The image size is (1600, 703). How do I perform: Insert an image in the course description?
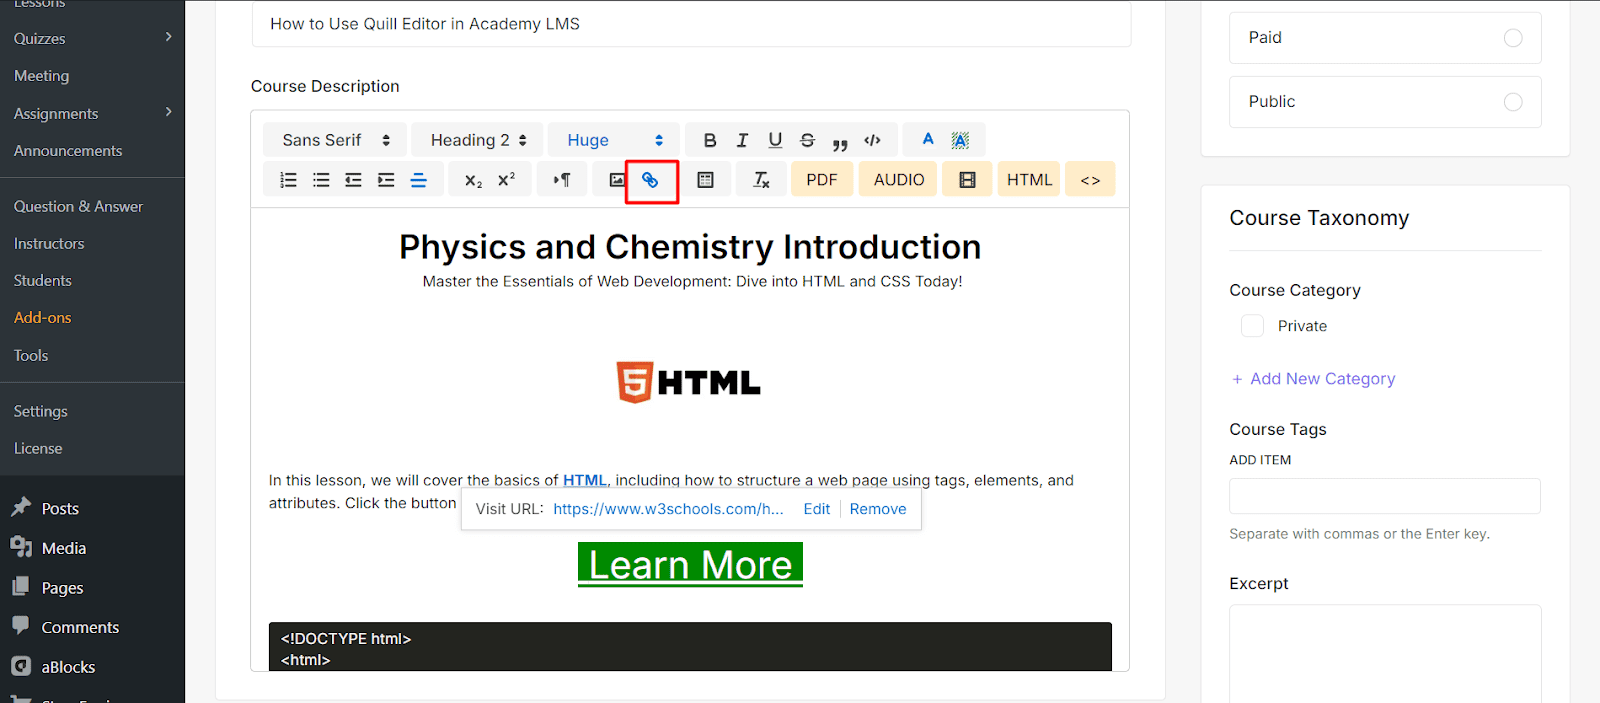point(614,179)
